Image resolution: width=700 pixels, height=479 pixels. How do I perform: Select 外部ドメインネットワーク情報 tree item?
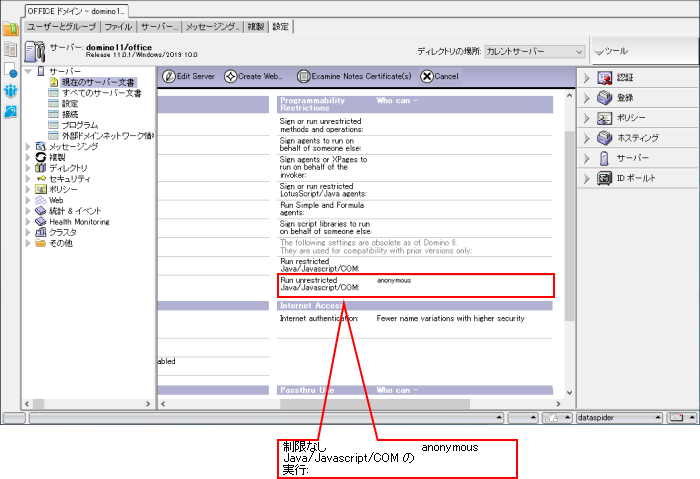point(107,135)
